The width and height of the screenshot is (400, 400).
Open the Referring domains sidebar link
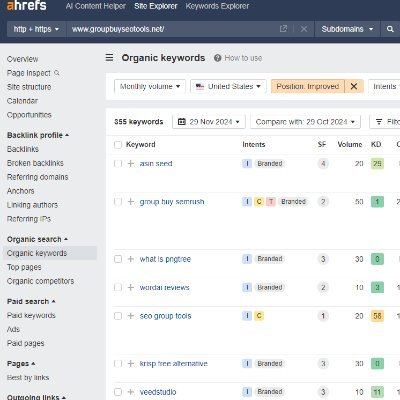tap(37, 177)
